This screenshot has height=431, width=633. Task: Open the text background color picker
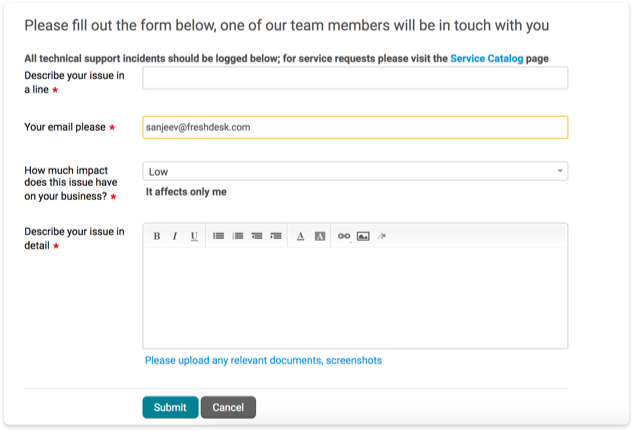pos(320,236)
